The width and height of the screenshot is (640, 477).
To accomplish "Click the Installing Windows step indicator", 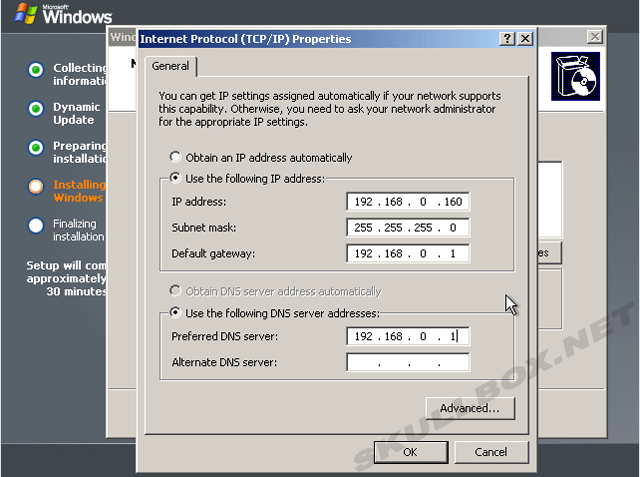I will tap(36, 186).
